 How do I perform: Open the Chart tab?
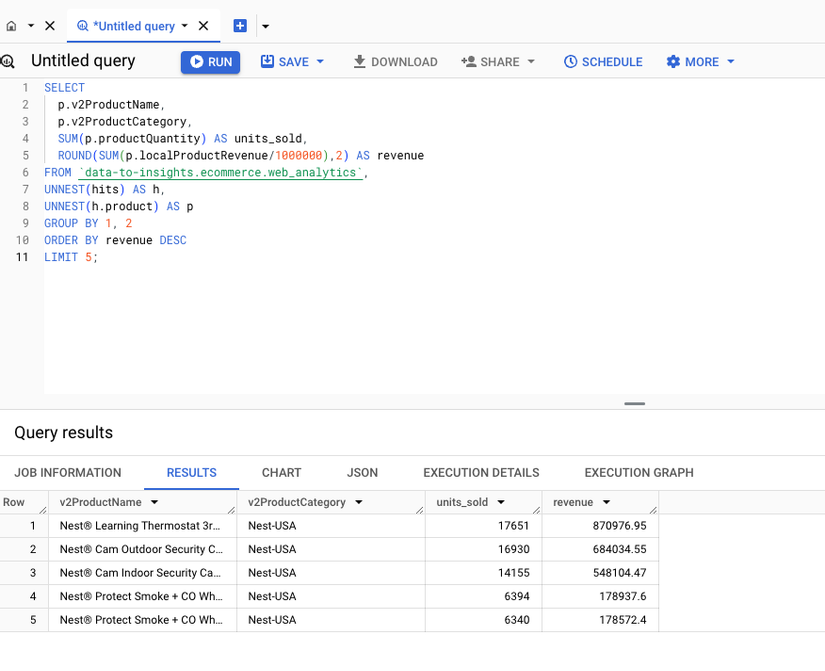(281, 473)
